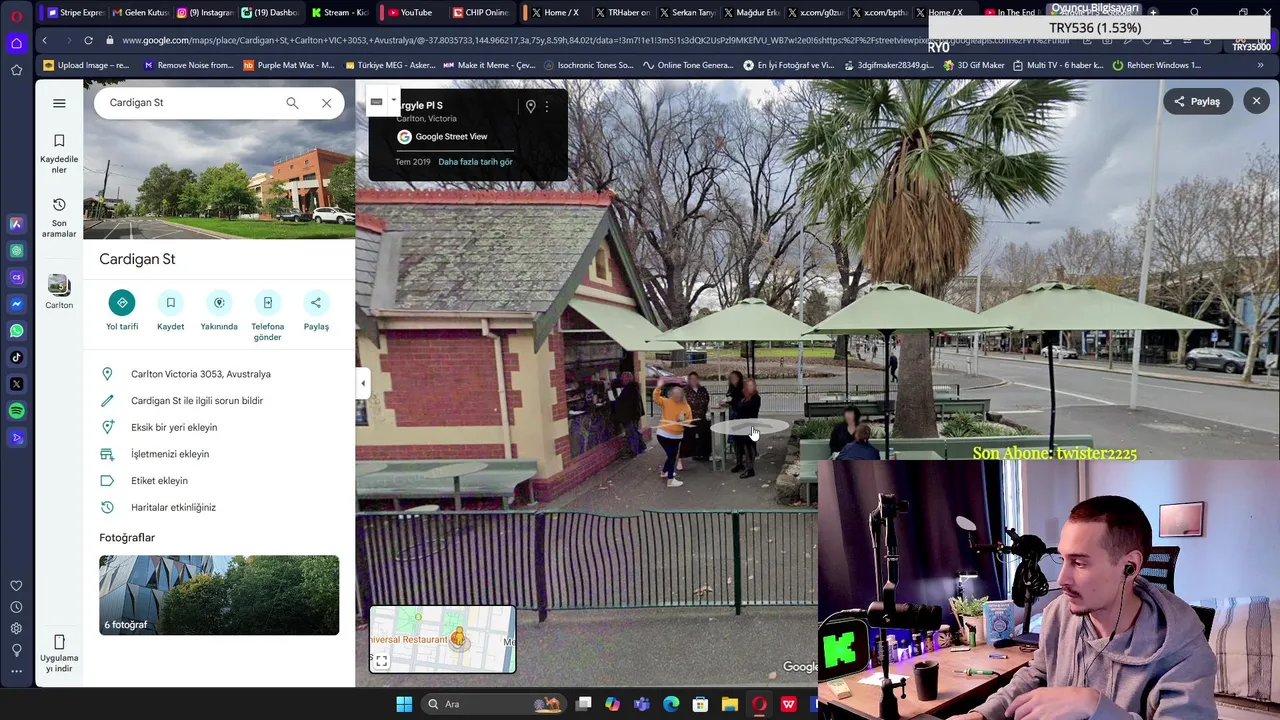1280x720 pixels.
Task: Open the Opera sidebar heart bookmarks icon
Action: 16,586
